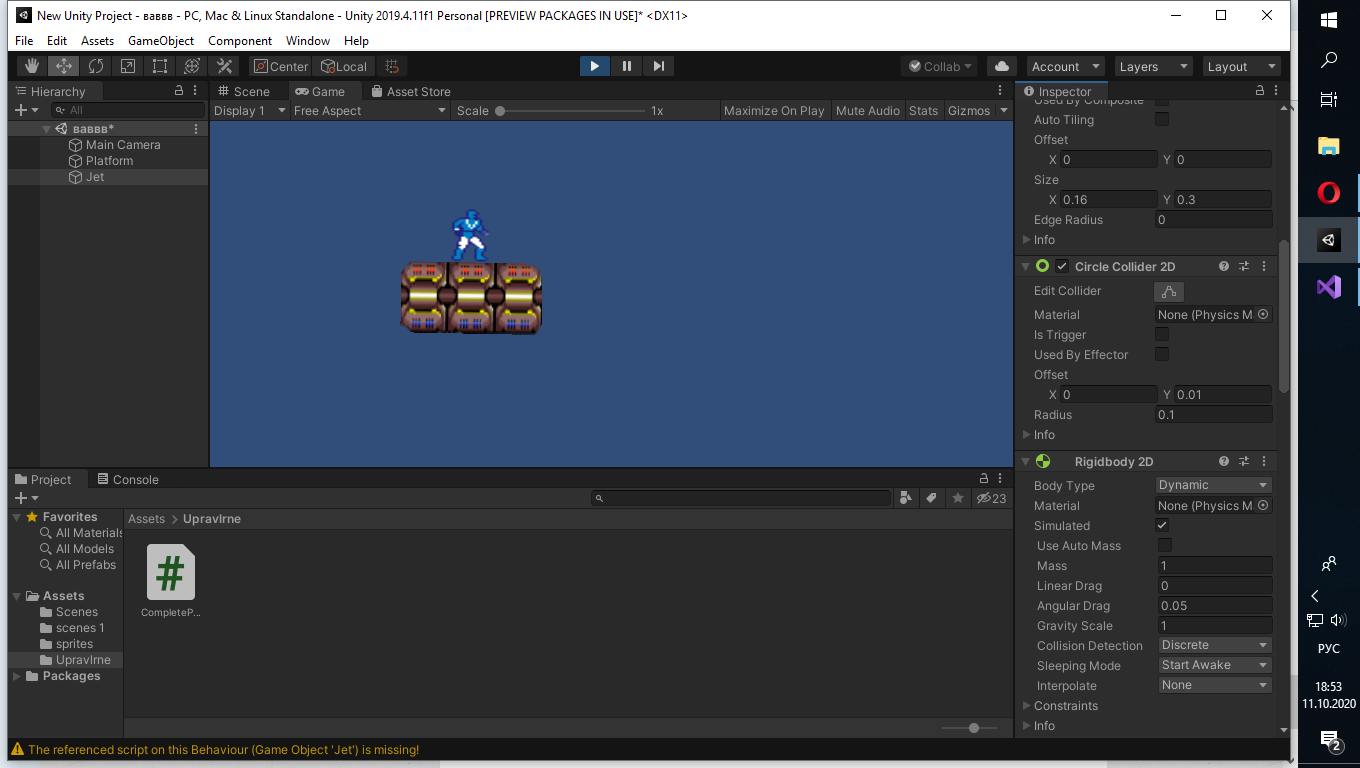This screenshot has width=1360, height=768.
Task: Open the CompleteP script asset
Action: (171, 580)
